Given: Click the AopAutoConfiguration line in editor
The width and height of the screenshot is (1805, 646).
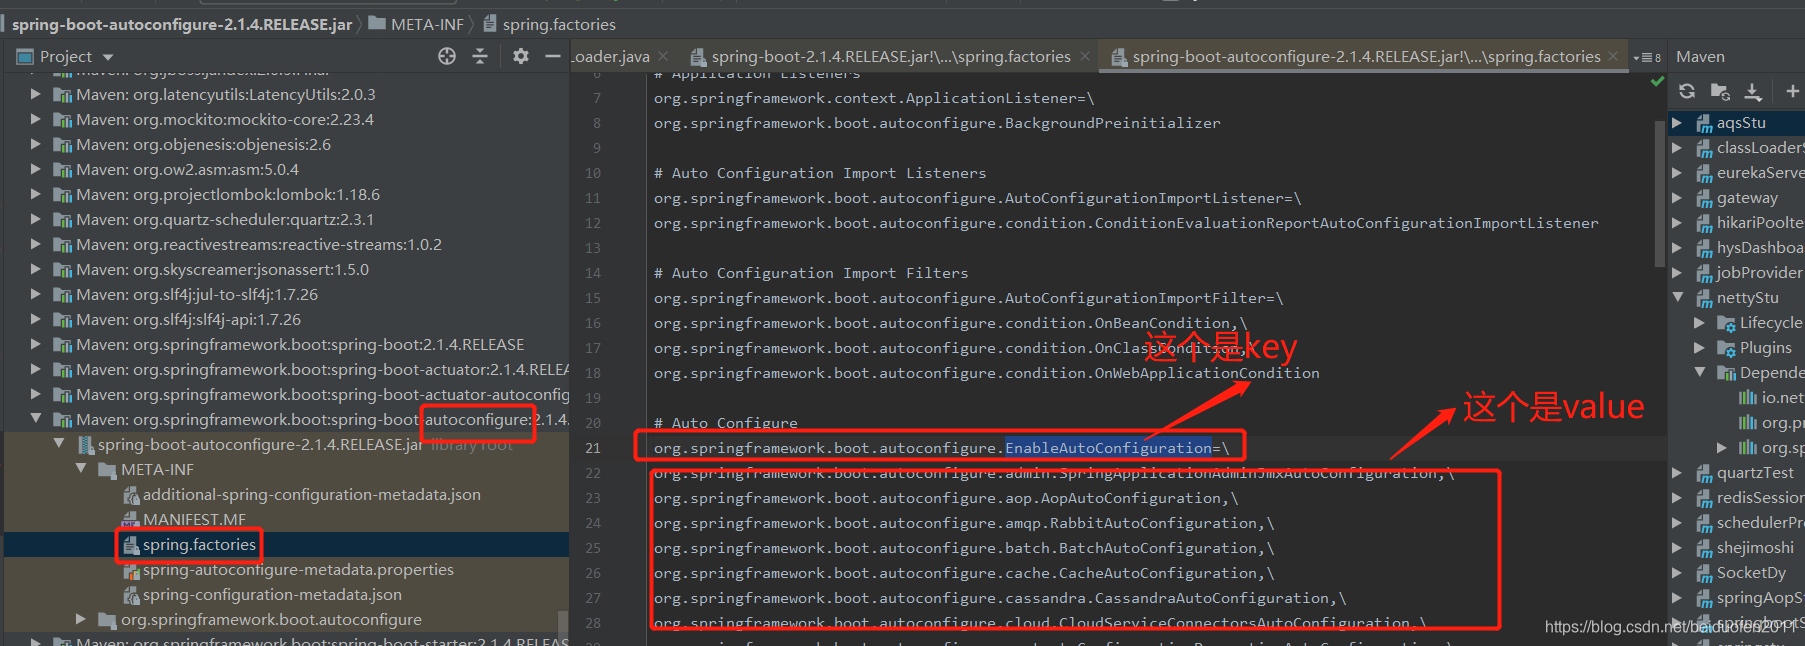Looking at the screenshot, I should (946, 498).
